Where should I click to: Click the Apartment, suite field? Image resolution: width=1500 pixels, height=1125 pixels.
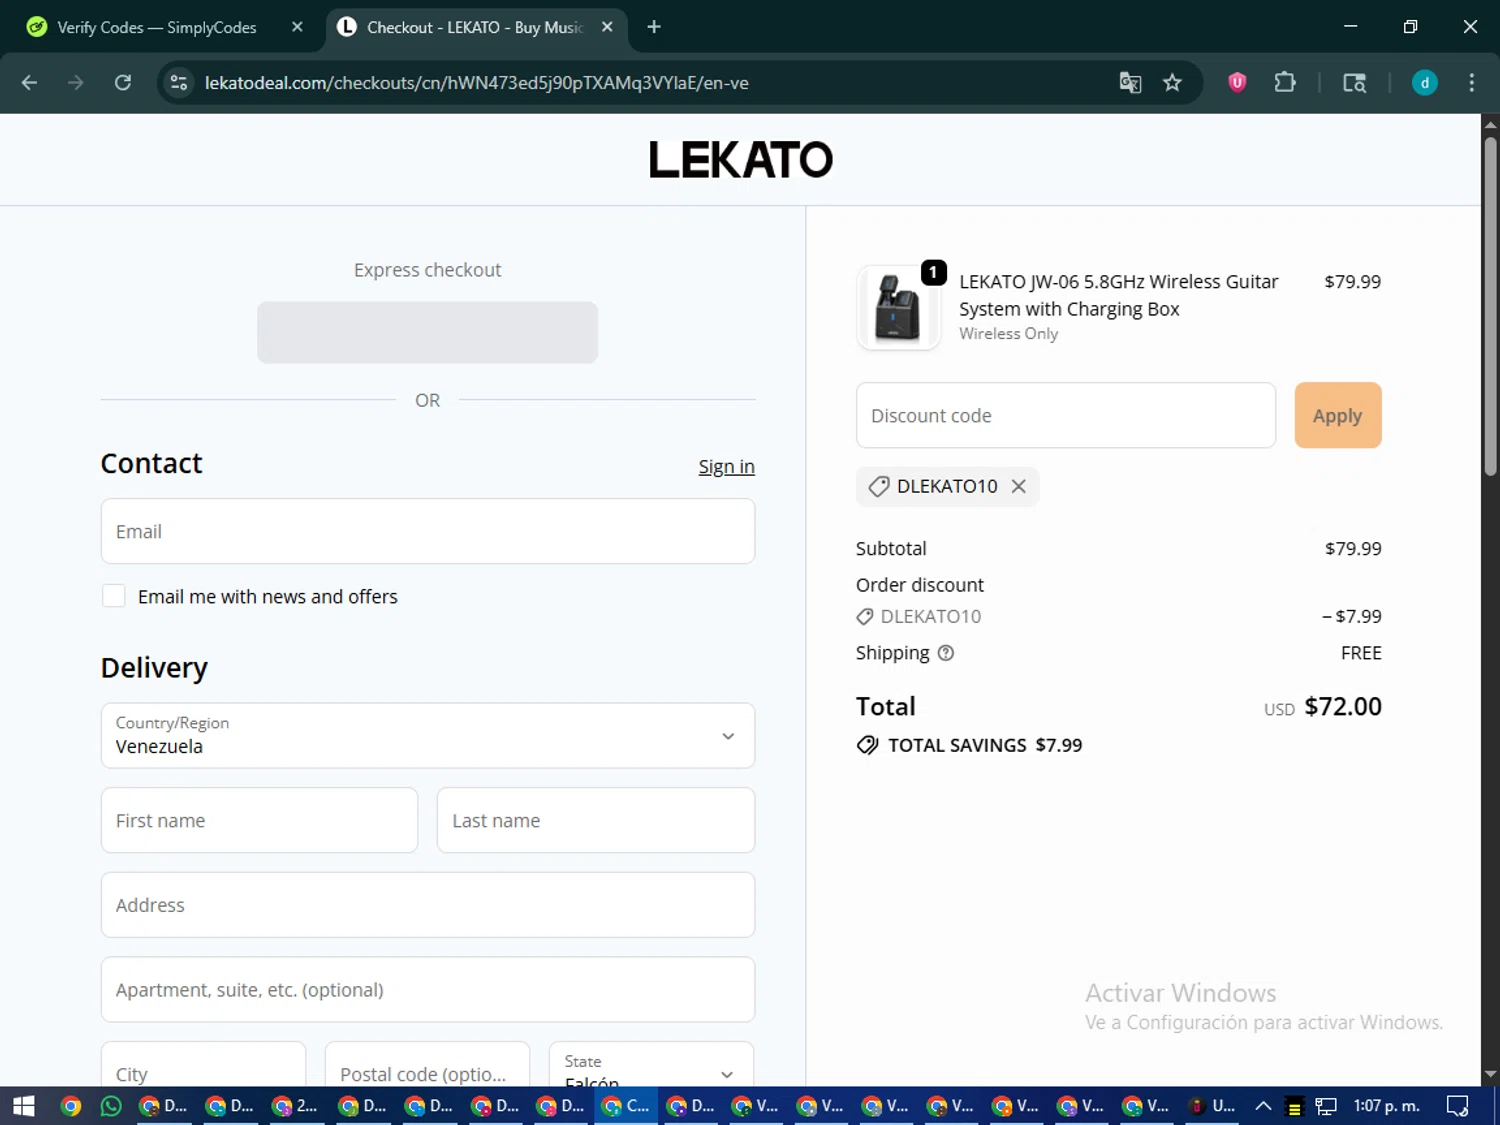[x=427, y=989]
